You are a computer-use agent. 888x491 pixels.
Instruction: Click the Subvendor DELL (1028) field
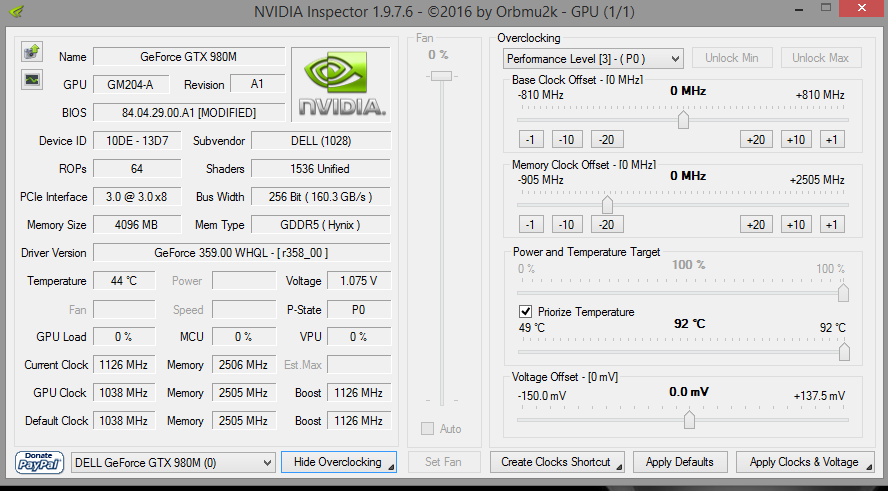click(321, 140)
